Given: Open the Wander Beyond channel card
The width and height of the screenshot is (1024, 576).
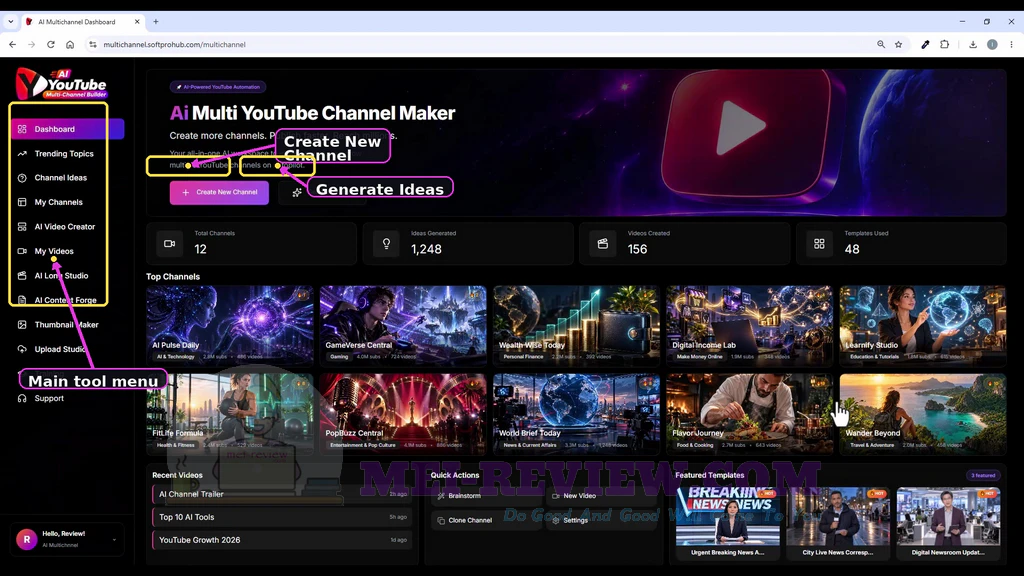Looking at the screenshot, I should (x=923, y=413).
